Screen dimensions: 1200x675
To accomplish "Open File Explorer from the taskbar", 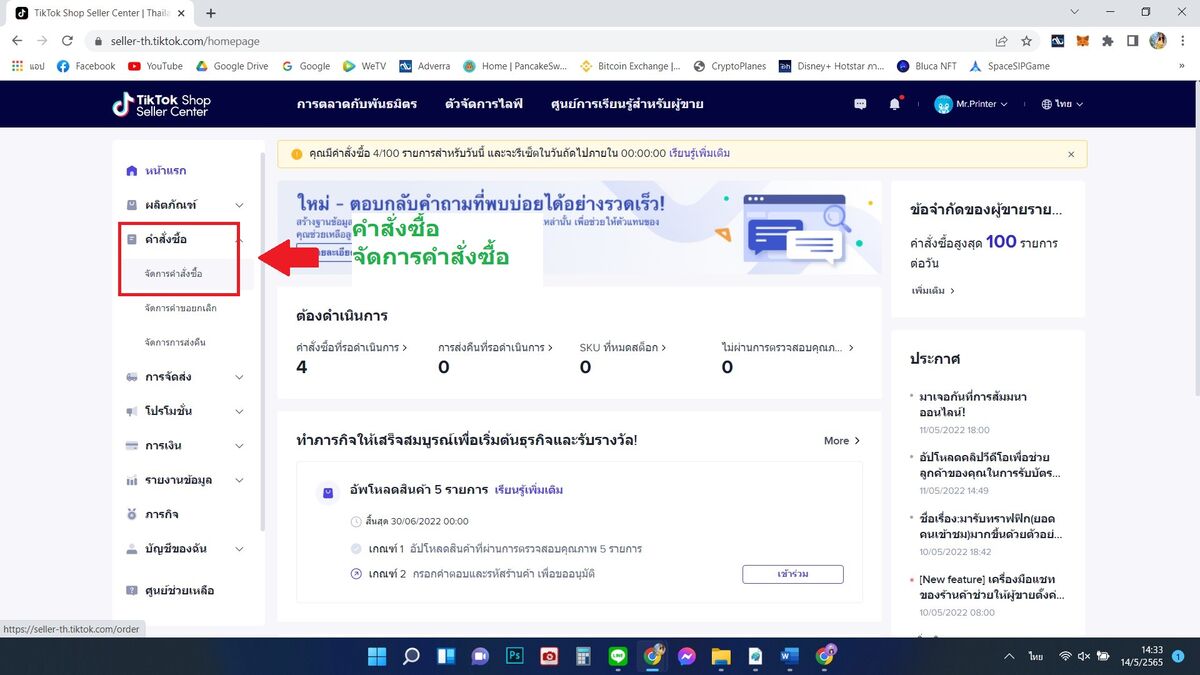I will (x=721, y=656).
